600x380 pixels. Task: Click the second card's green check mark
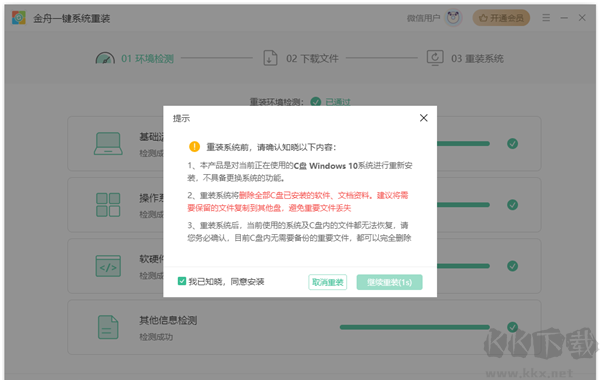click(512, 205)
